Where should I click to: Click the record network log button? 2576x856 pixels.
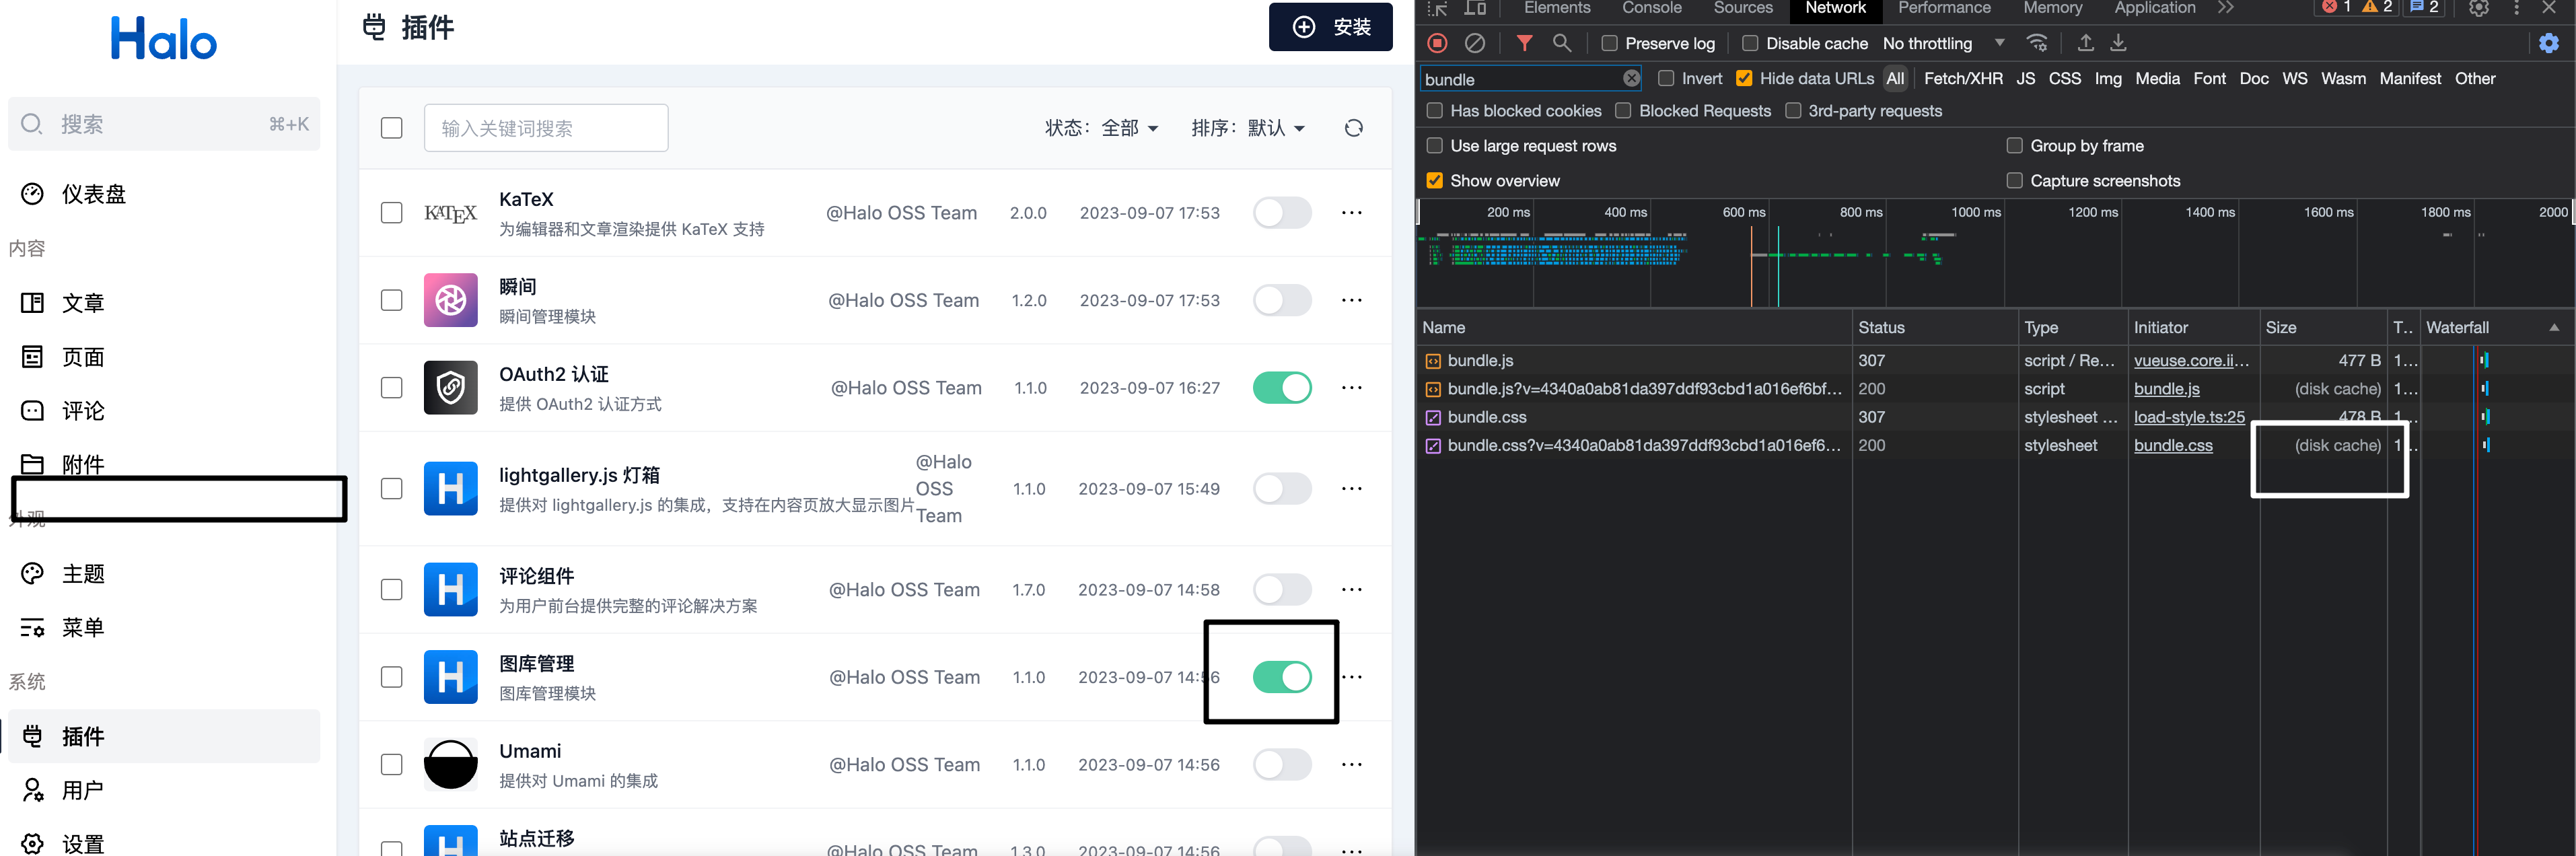[1437, 43]
